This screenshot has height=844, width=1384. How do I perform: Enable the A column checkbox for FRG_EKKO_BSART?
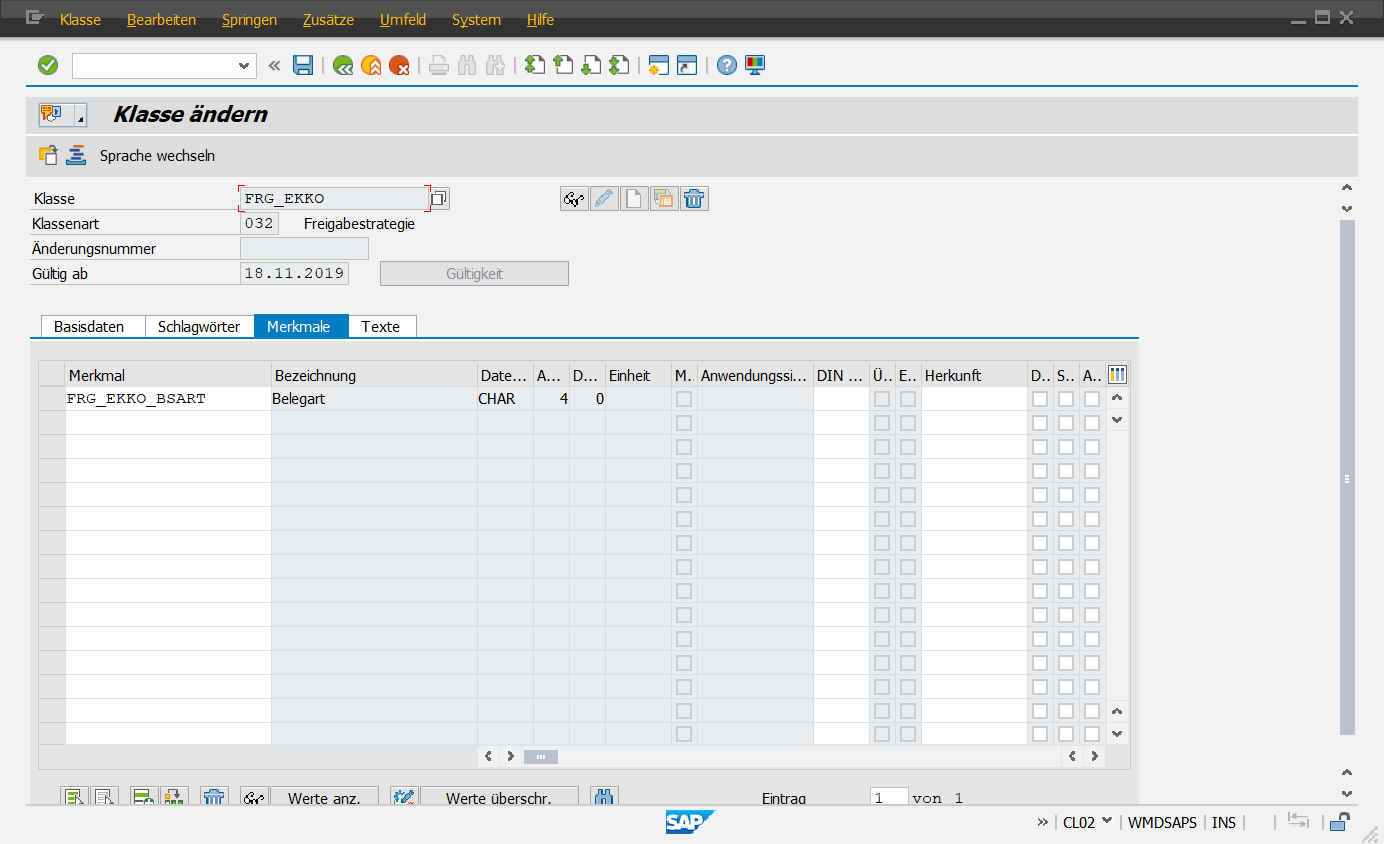point(1092,399)
